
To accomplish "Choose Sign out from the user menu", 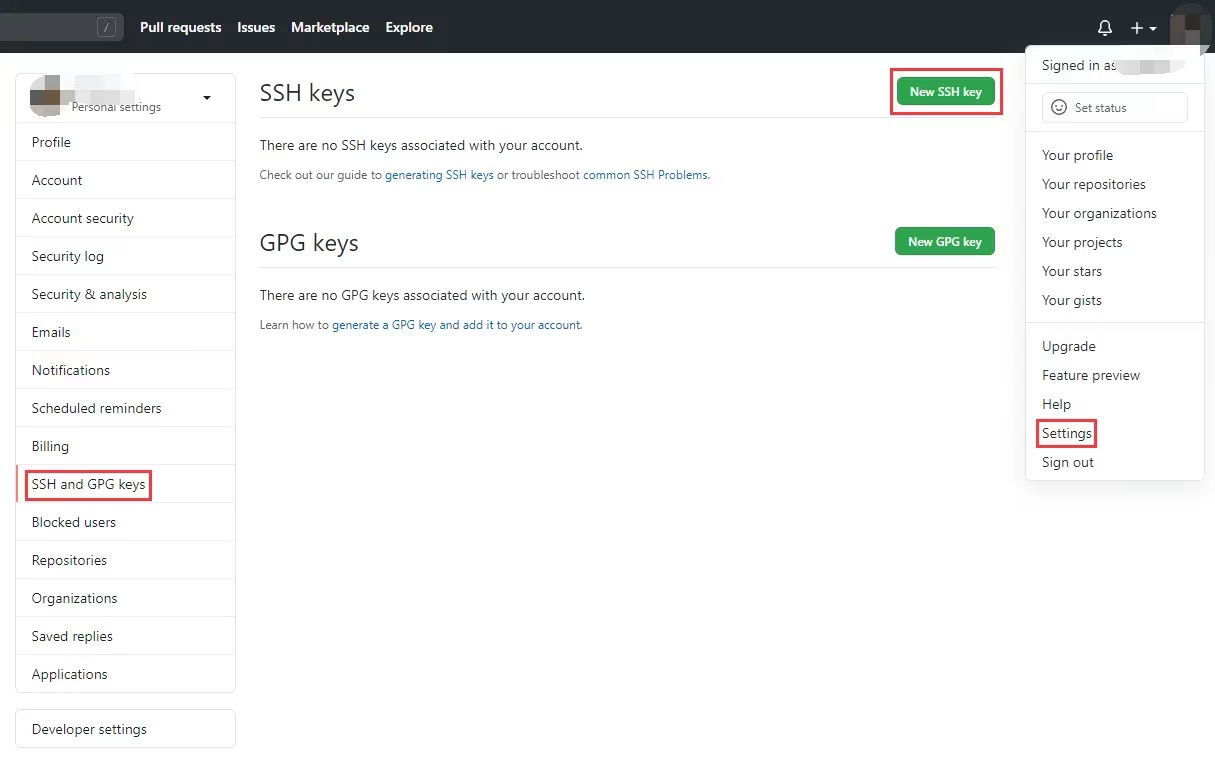I will [1067, 463].
